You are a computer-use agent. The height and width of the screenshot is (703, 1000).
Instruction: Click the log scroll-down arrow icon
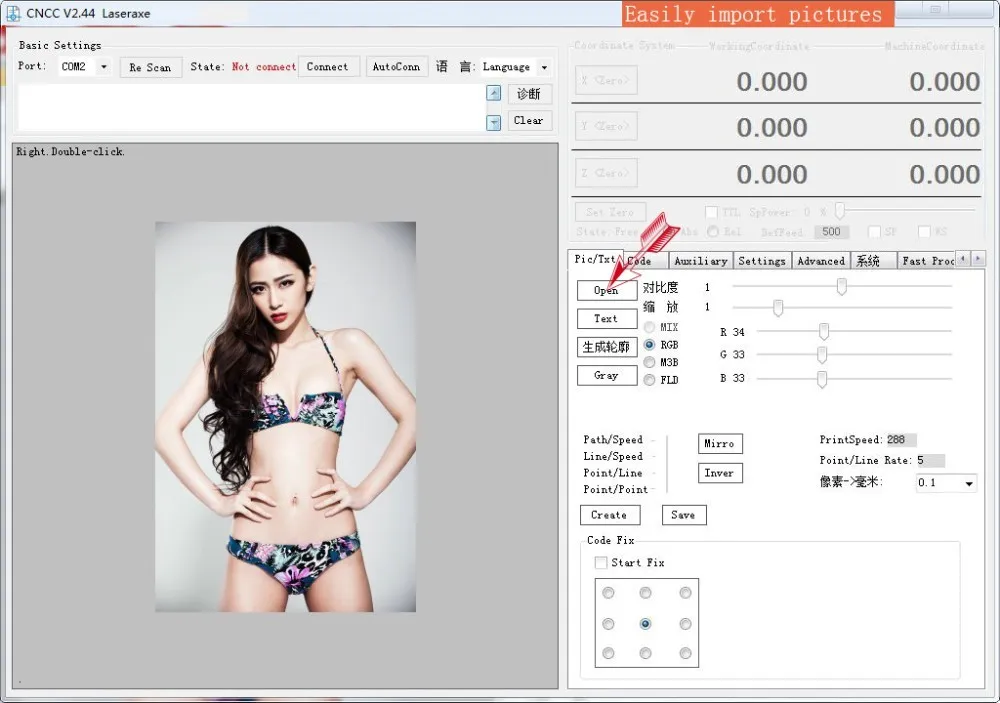[494, 122]
